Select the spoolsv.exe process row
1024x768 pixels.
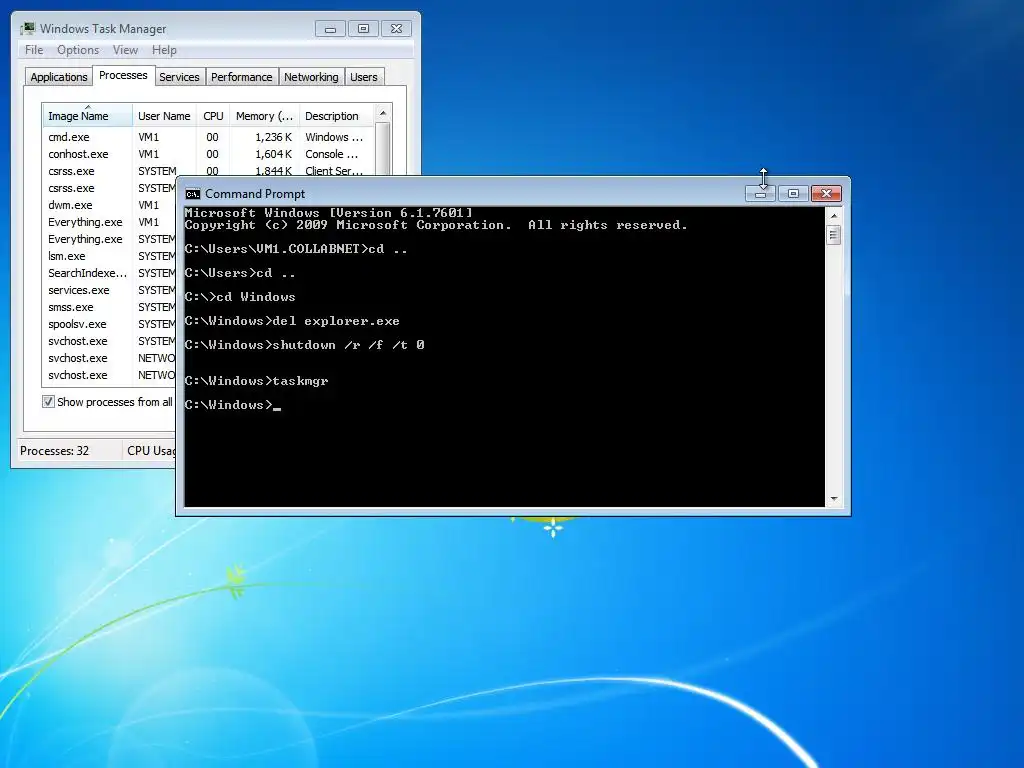pyautogui.click(x=110, y=324)
